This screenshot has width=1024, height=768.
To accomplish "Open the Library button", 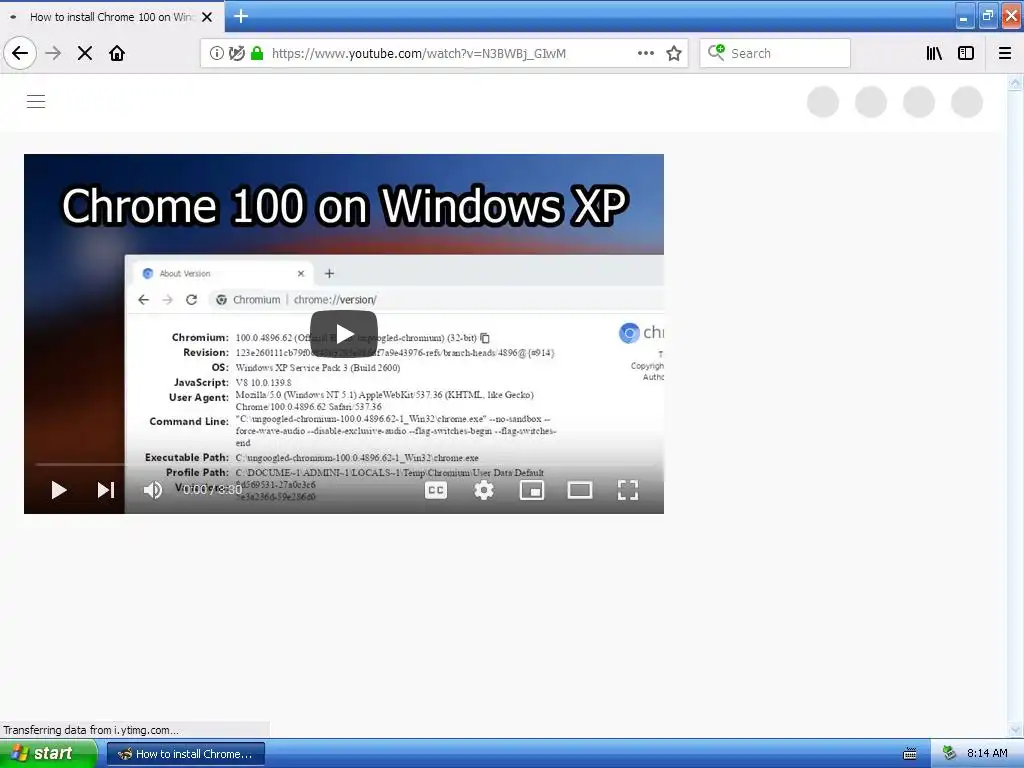I will click(934, 53).
